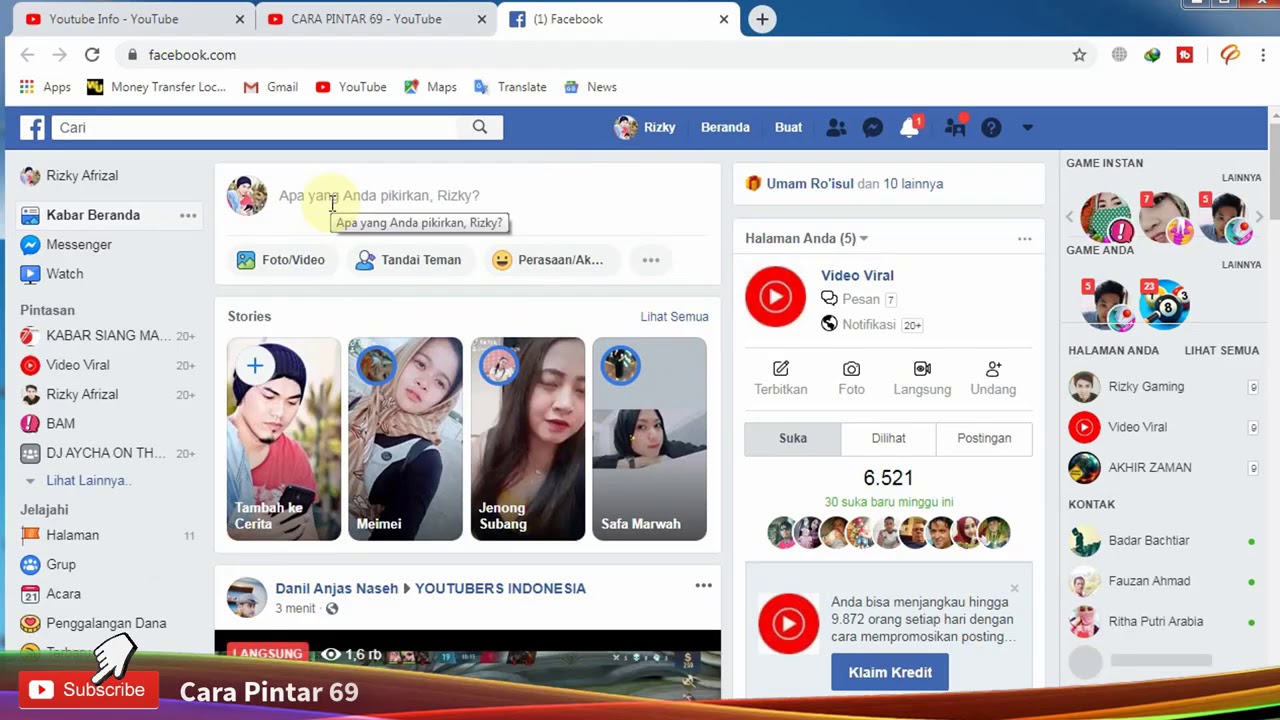This screenshot has width=1280, height=720.
Task: Open Safa Marwah's story
Action: pyautogui.click(x=649, y=439)
